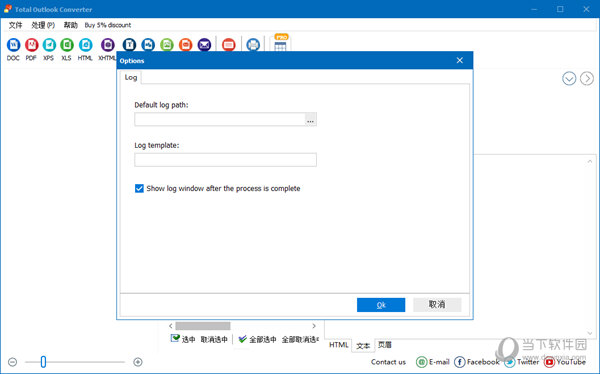This screenshot has height=374, width=600.
Task: Select the XLS conversion icon
Action: click(67, 45)
